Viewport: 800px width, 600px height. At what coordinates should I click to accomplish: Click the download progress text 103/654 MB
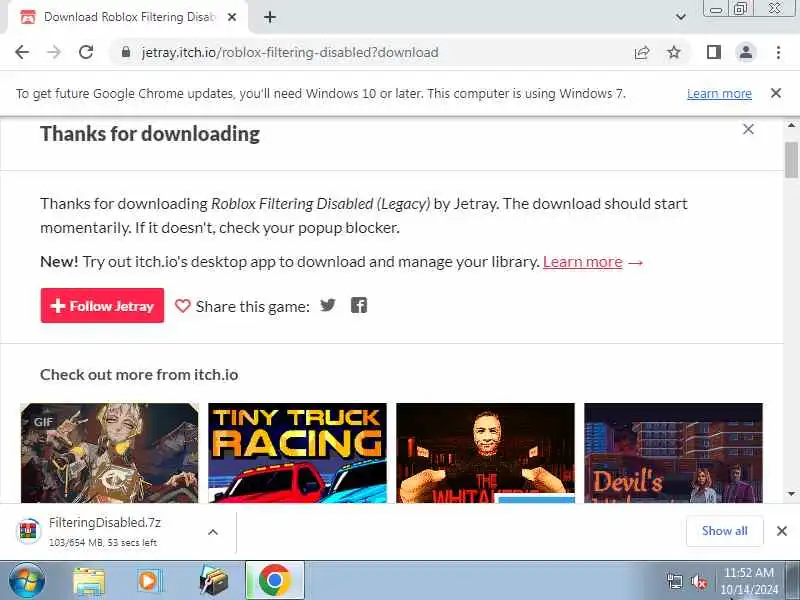(x=103, y=543)
